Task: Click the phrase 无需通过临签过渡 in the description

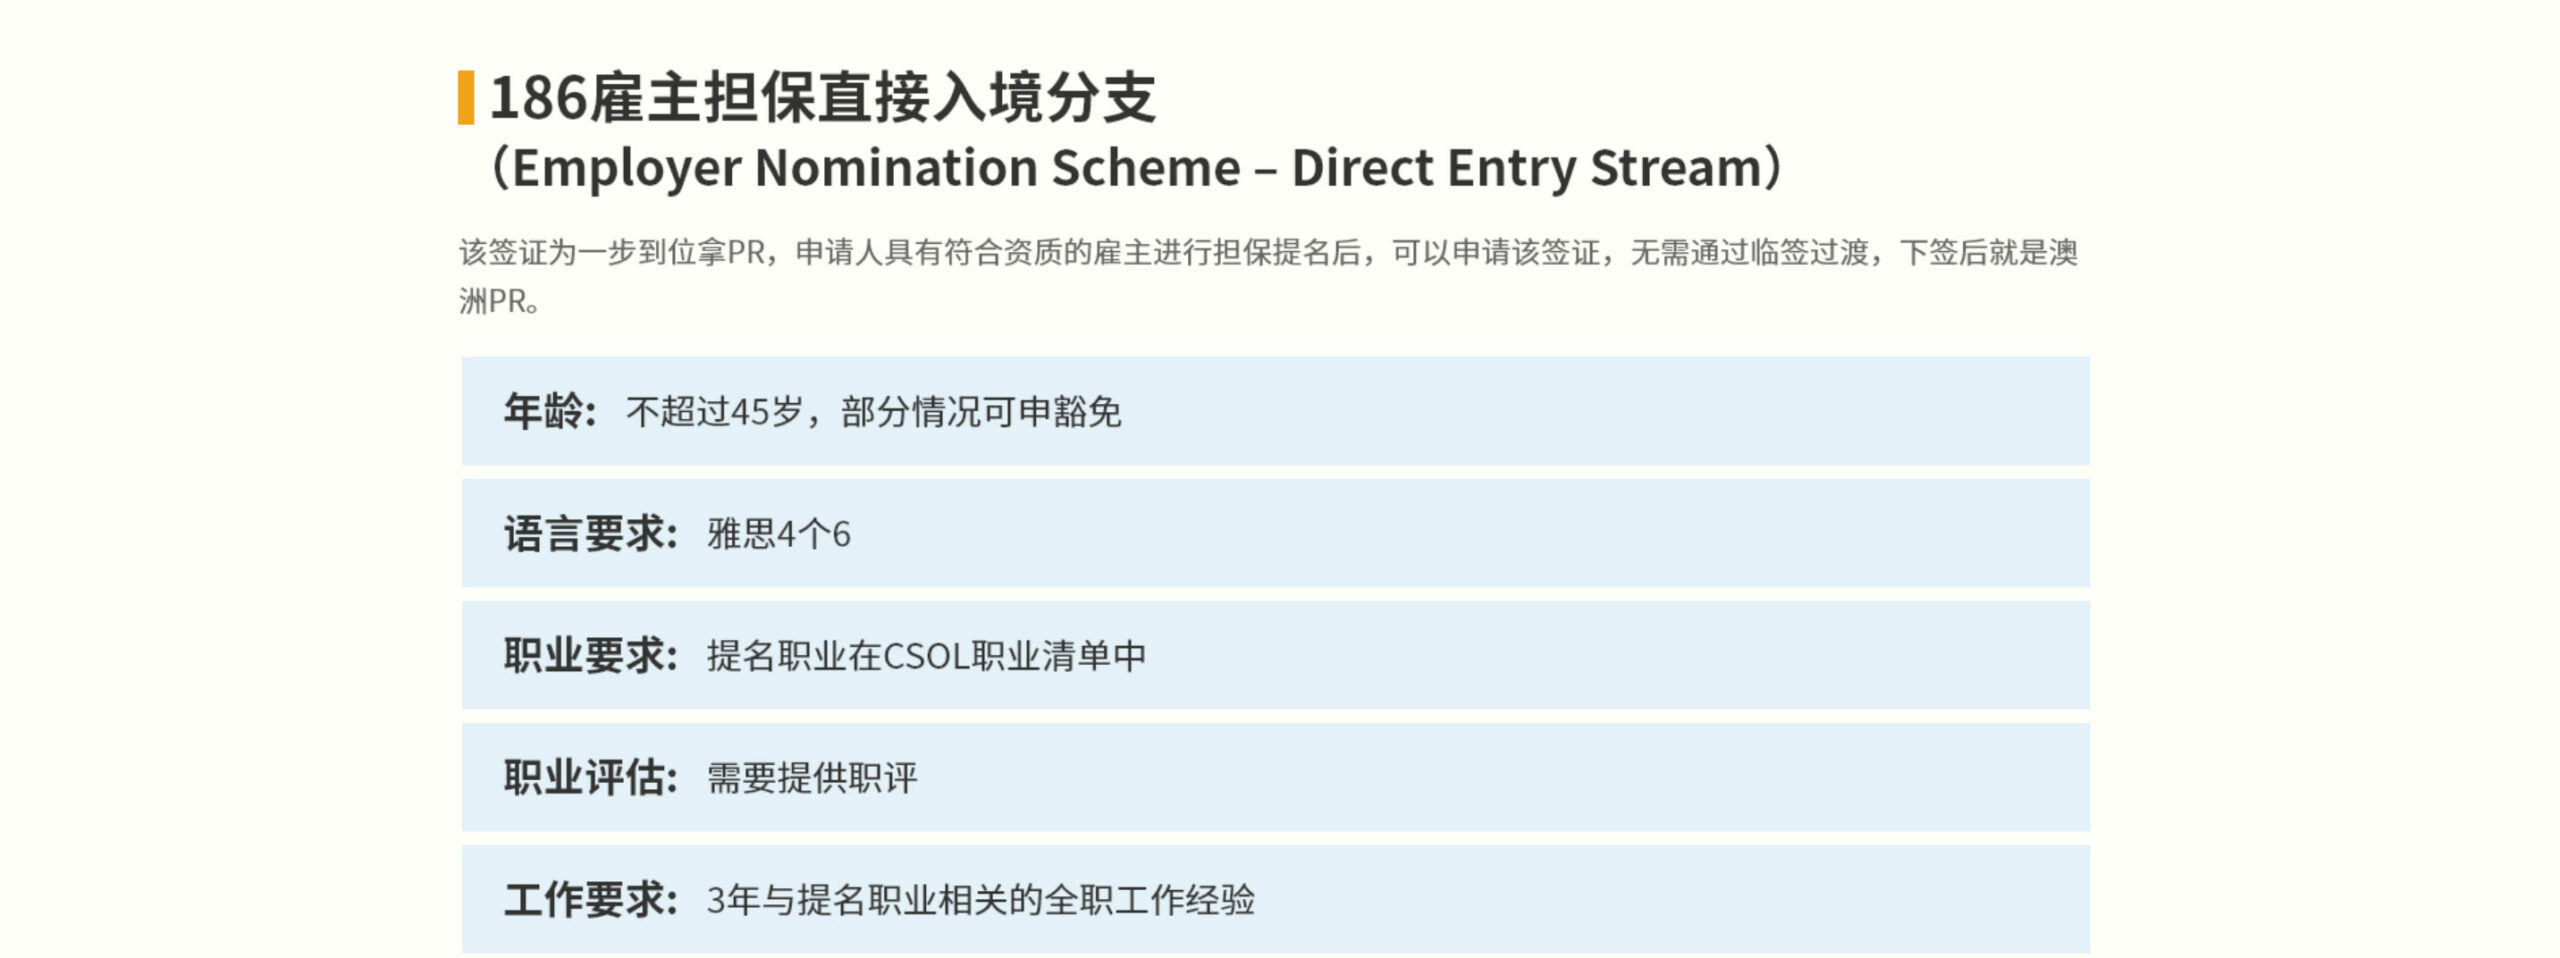Action: pyautogui.click(x=1749, y=252)
